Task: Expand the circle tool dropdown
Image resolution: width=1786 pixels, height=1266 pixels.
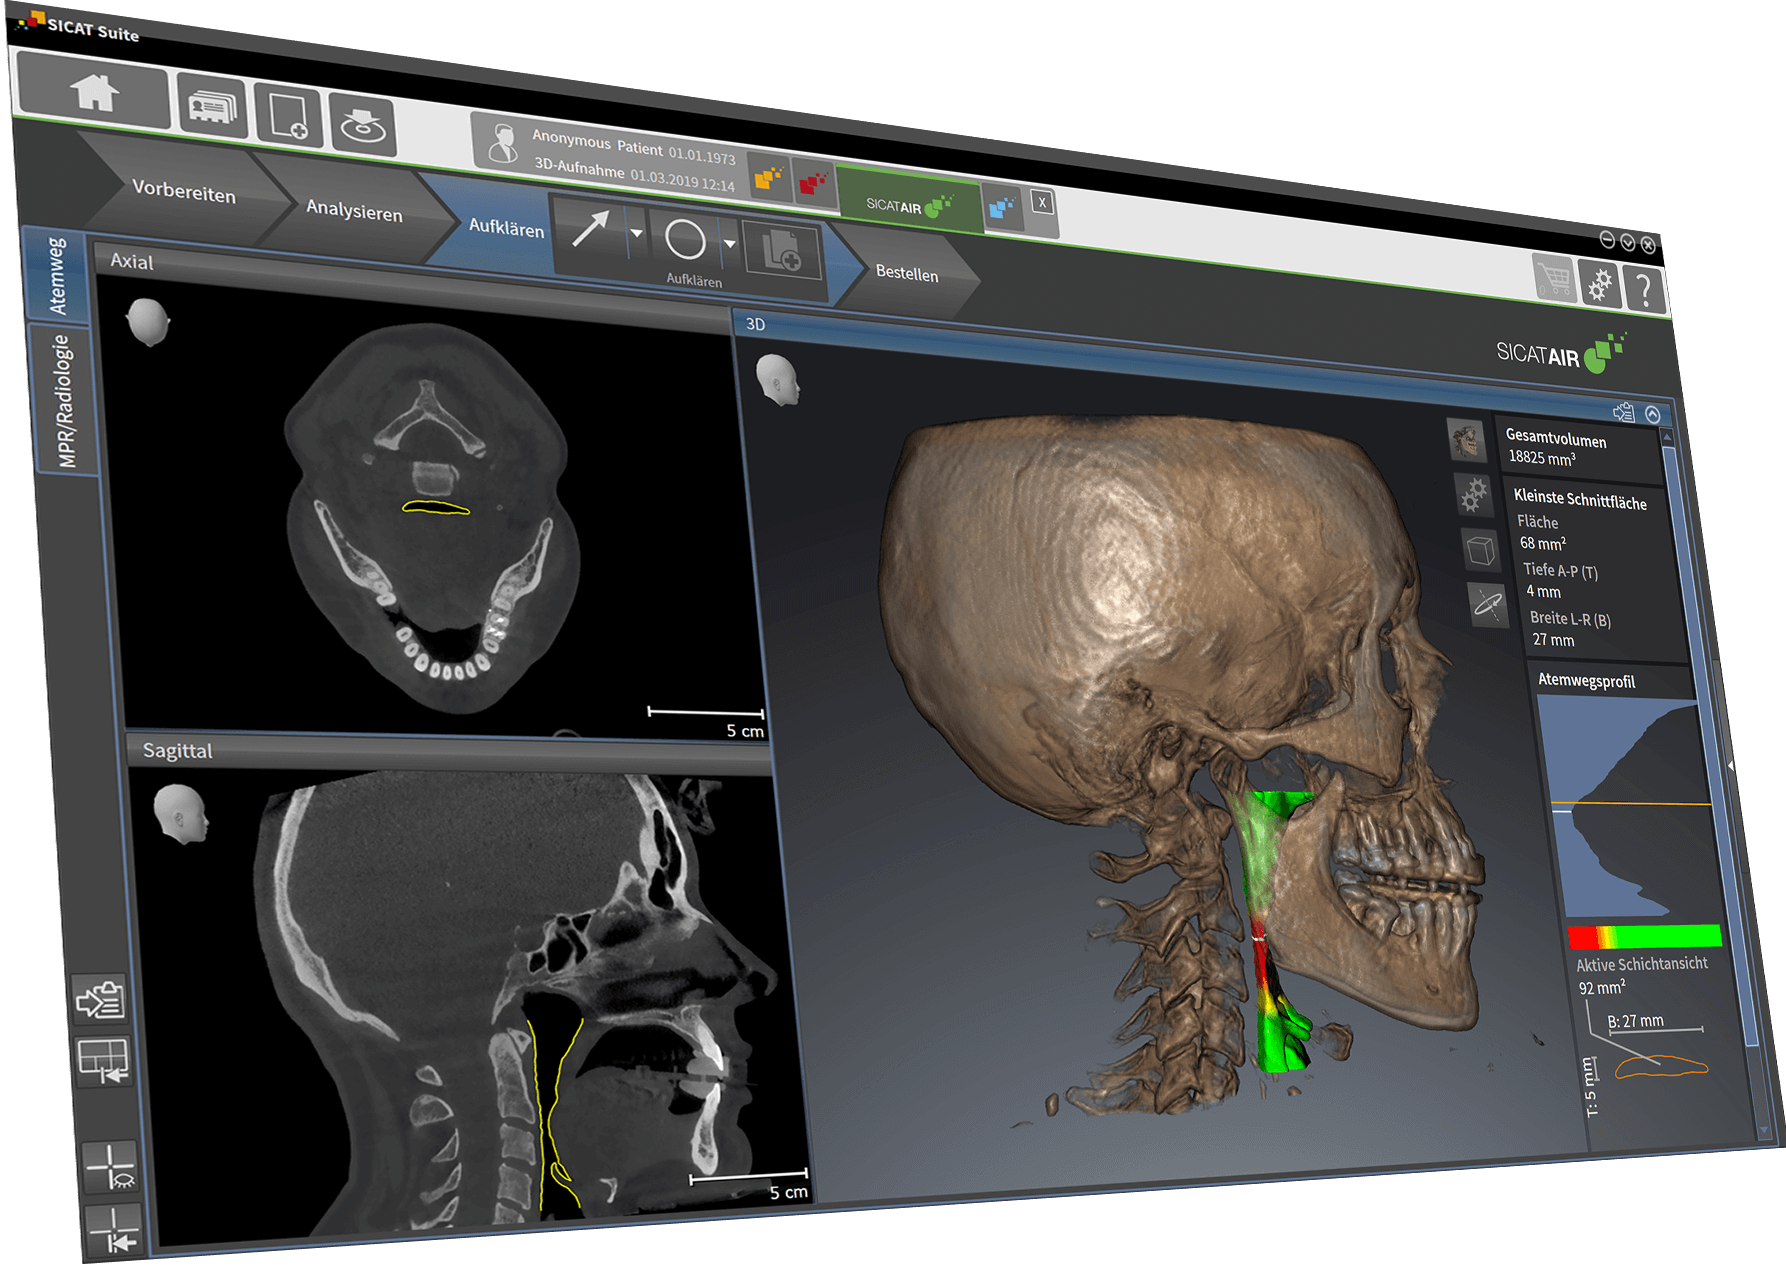Action: point(730,243)
